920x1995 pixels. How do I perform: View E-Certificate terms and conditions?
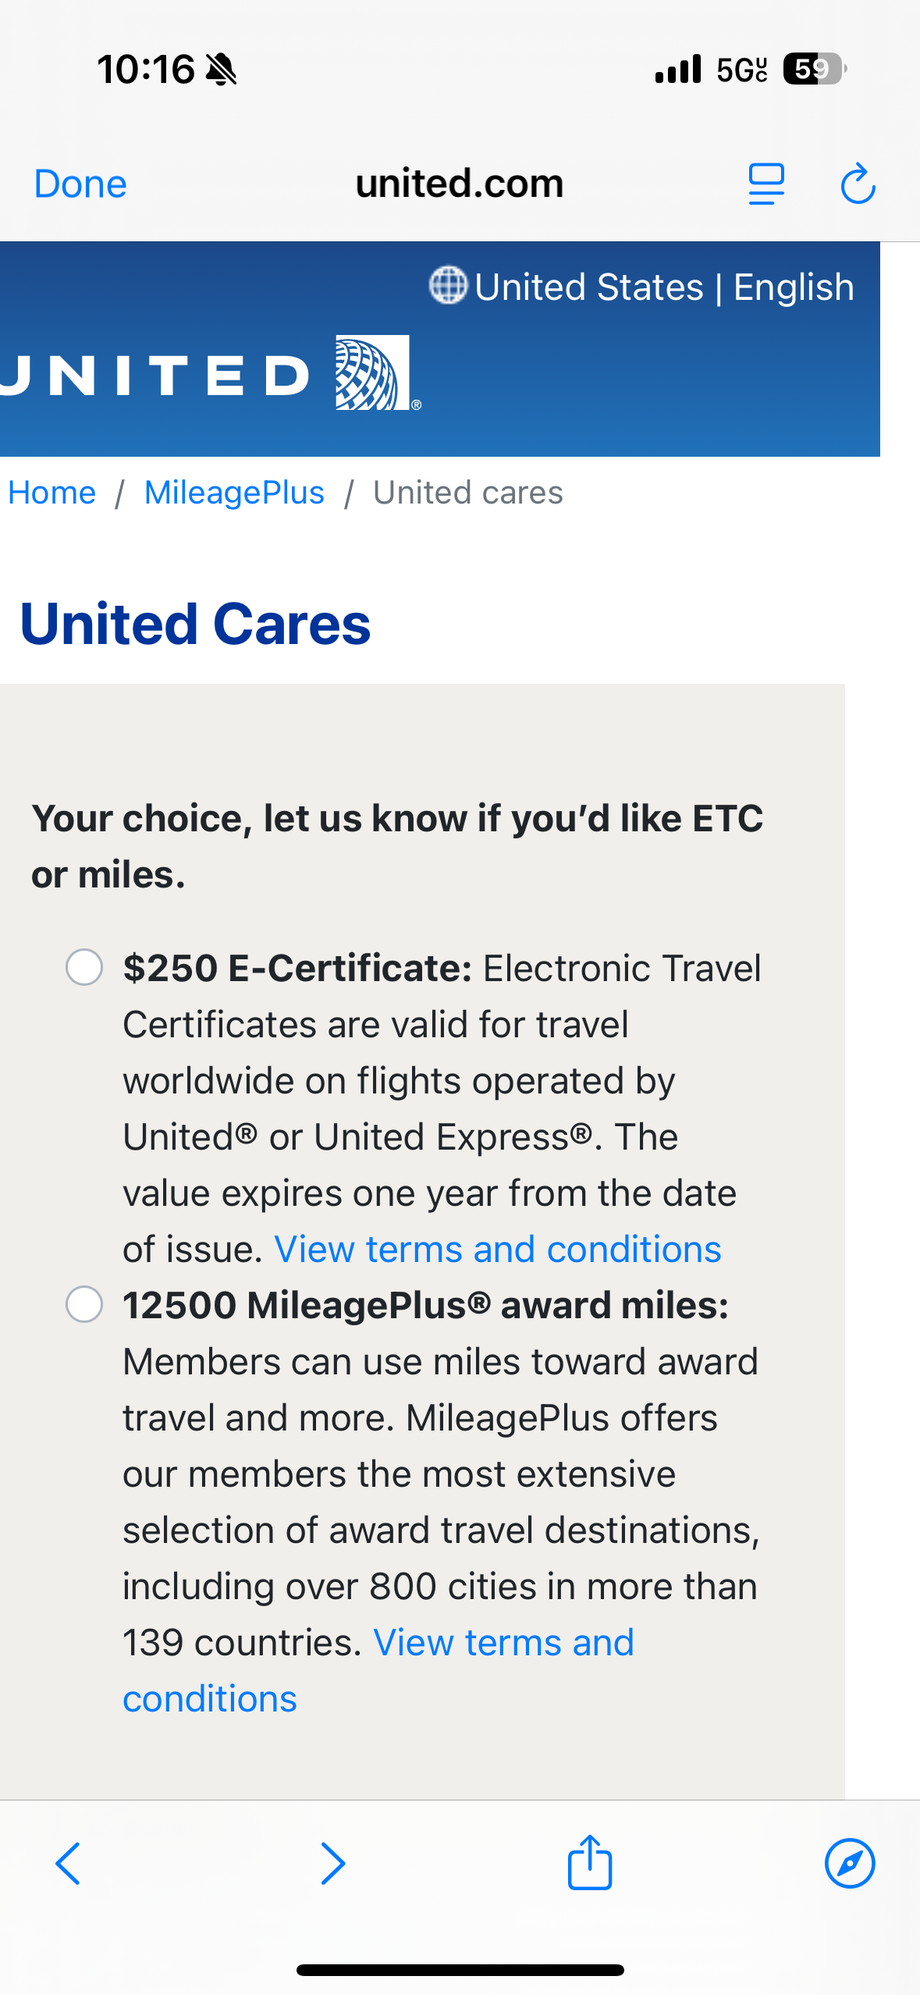coord(498,1249)
